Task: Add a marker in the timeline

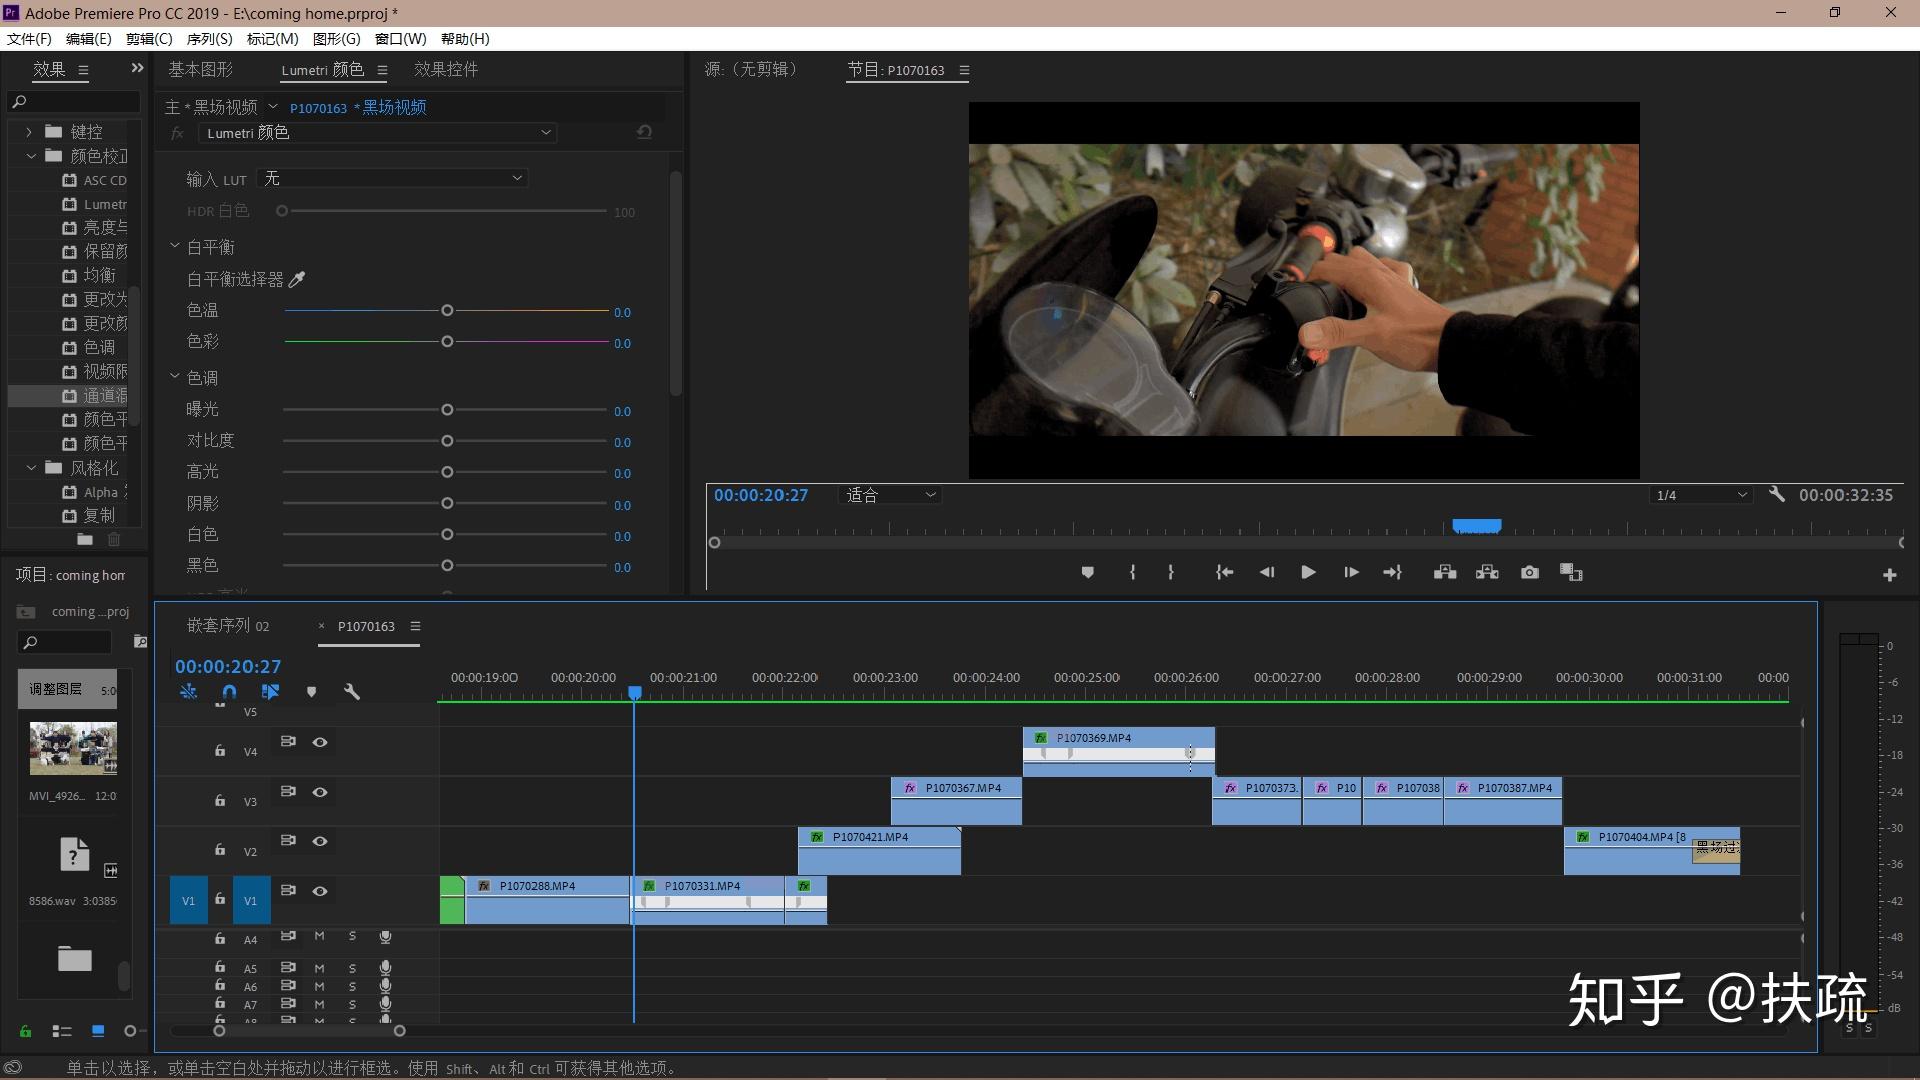Action: tap(311, 692)
